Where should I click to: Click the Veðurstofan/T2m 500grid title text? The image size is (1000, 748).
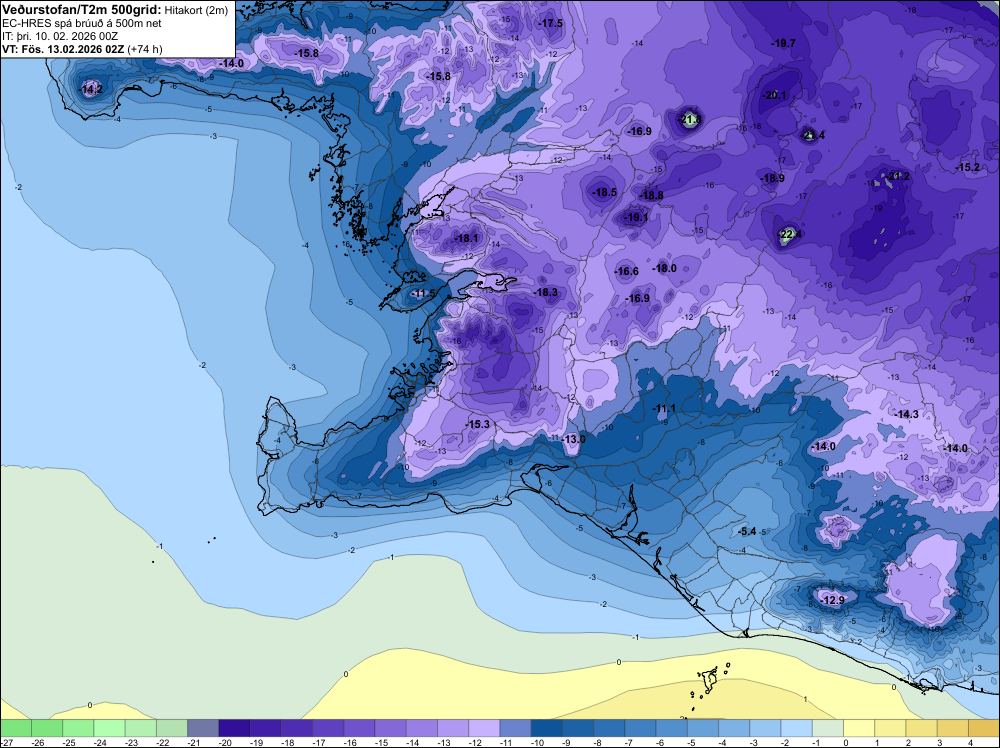82,10
